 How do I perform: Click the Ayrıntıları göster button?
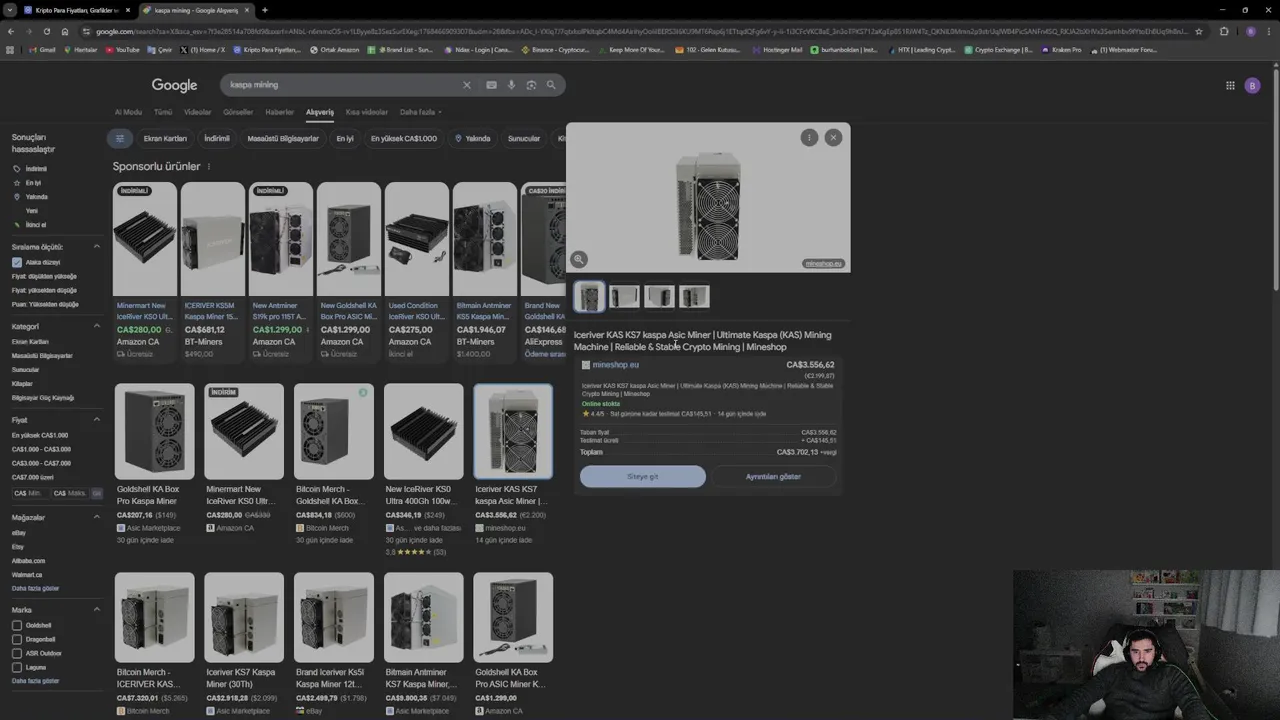point(773,477)
